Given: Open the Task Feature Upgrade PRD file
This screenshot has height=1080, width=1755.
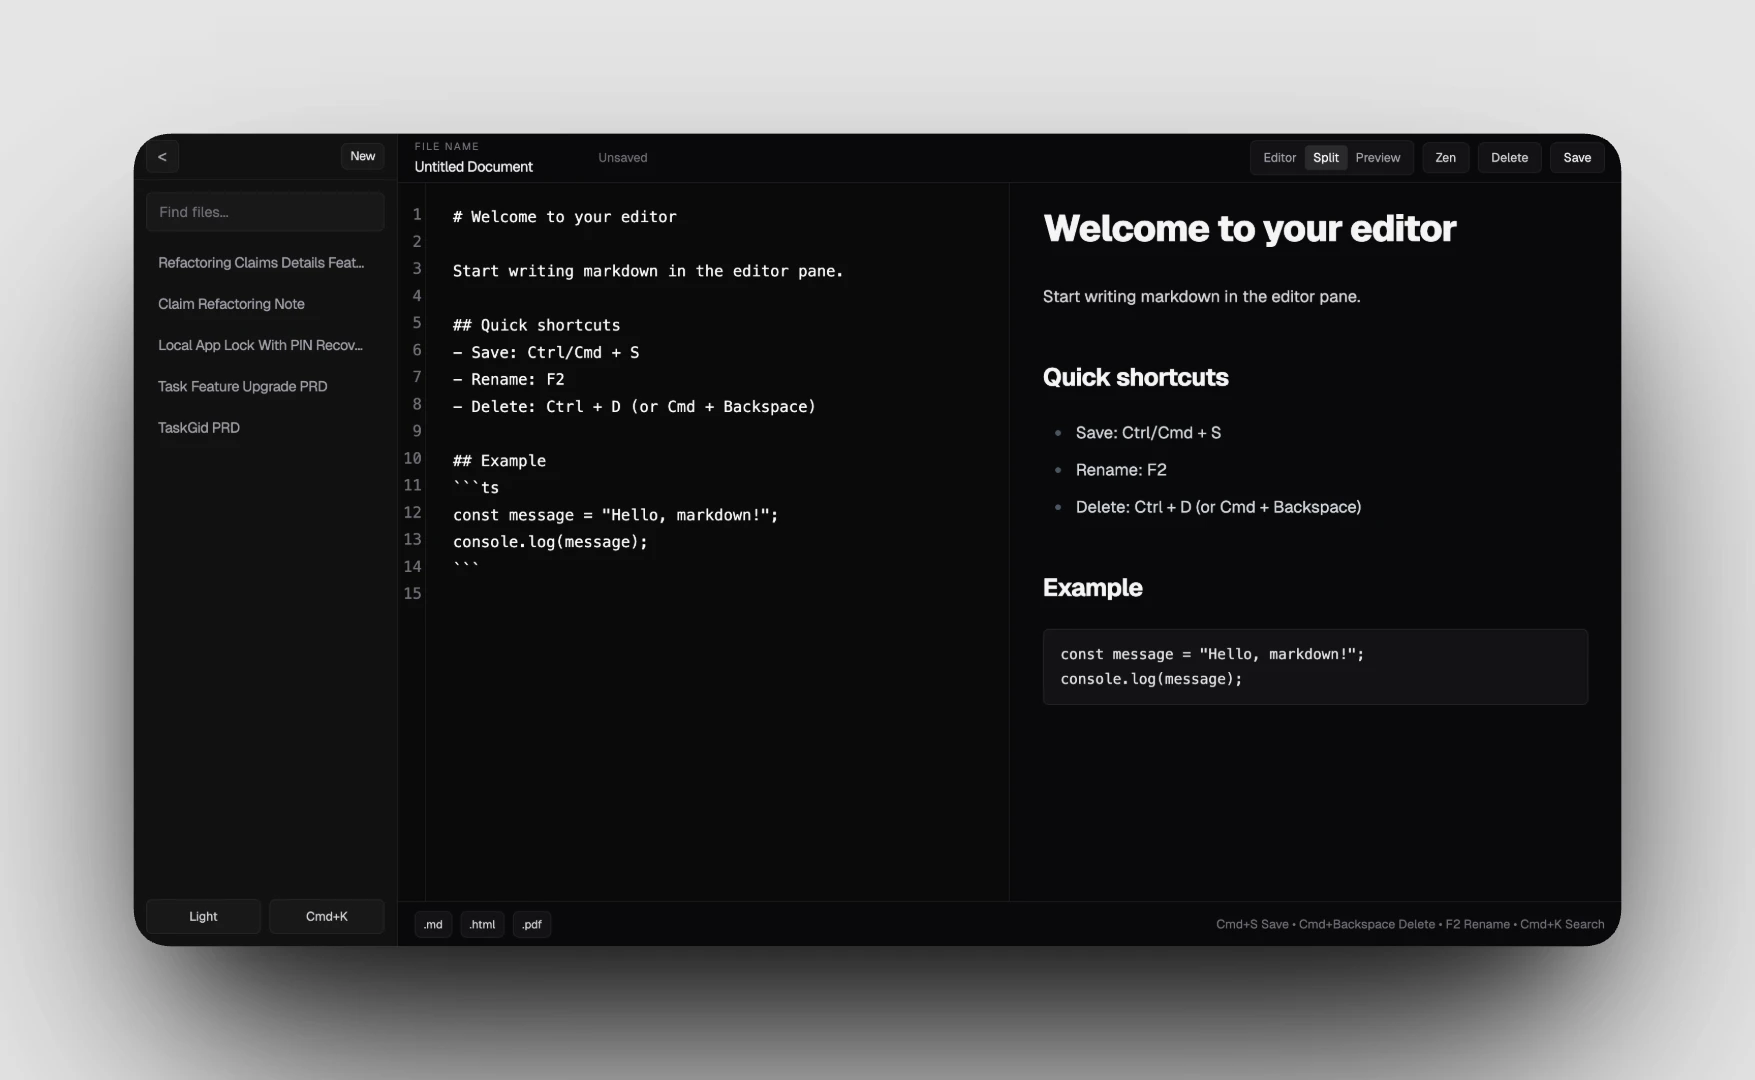Looking at the screenshot, I should point(242,386).
